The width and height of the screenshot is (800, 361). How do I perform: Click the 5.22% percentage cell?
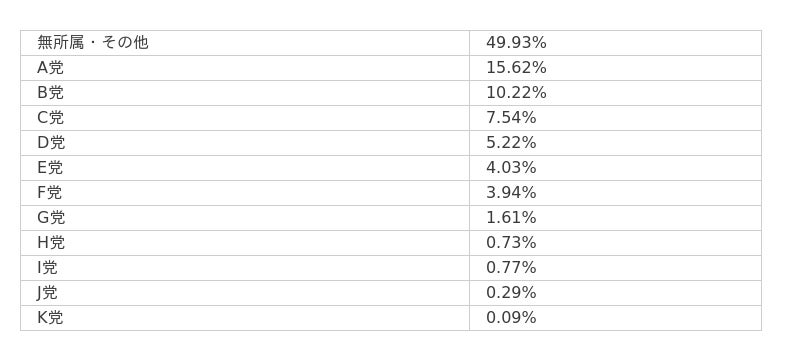(615, 143)
